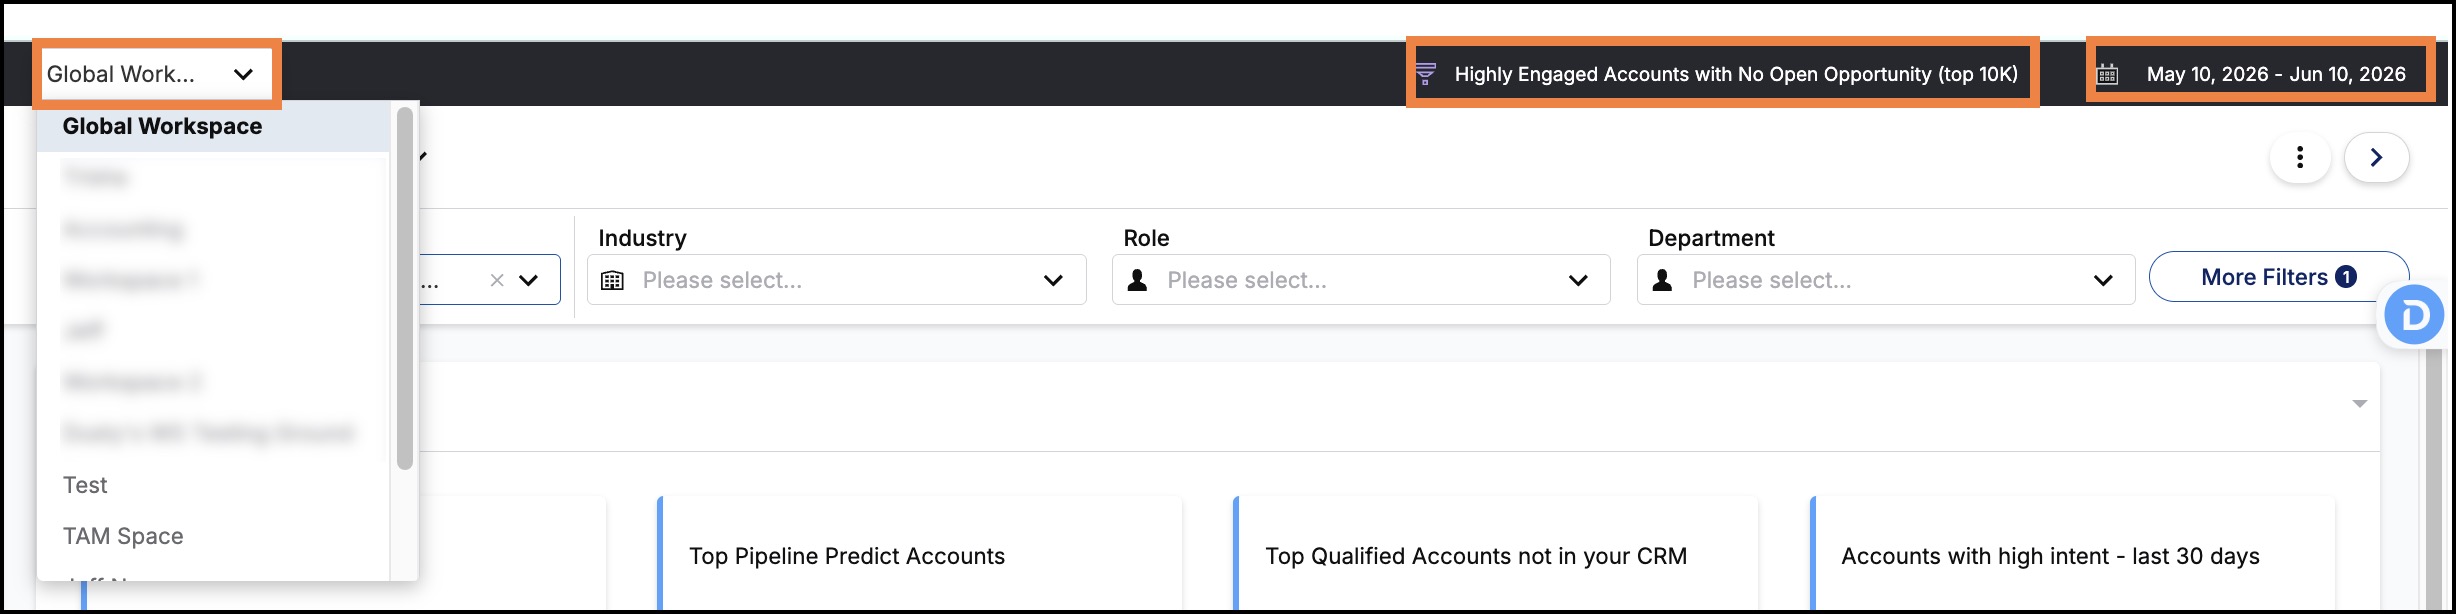Image resolution: width=2456 pixels, height=614 pixels.
Task: Click the purple funnel segment icon
Action: 1426,74
